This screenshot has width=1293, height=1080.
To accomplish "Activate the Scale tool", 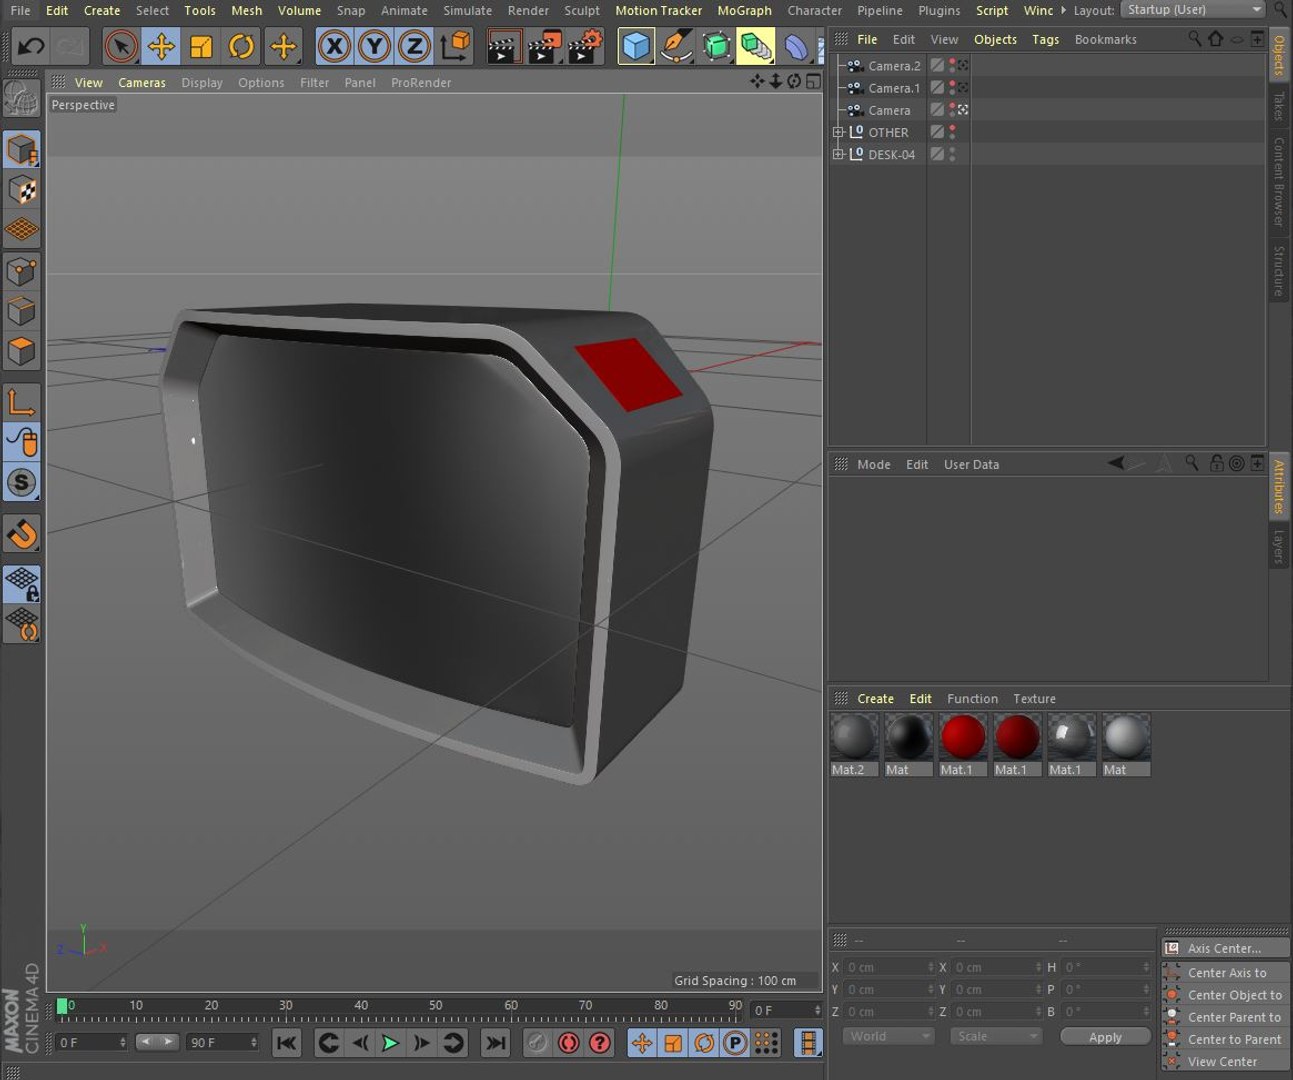I will point(201,46).
